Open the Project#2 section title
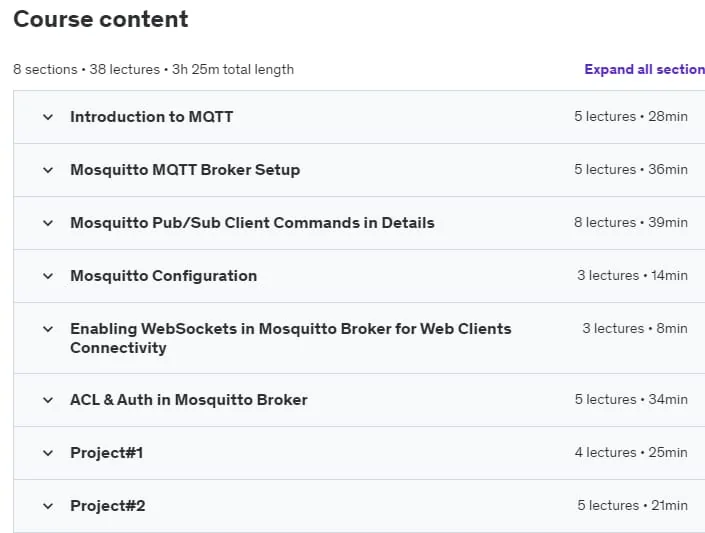 tap(107, 506)
